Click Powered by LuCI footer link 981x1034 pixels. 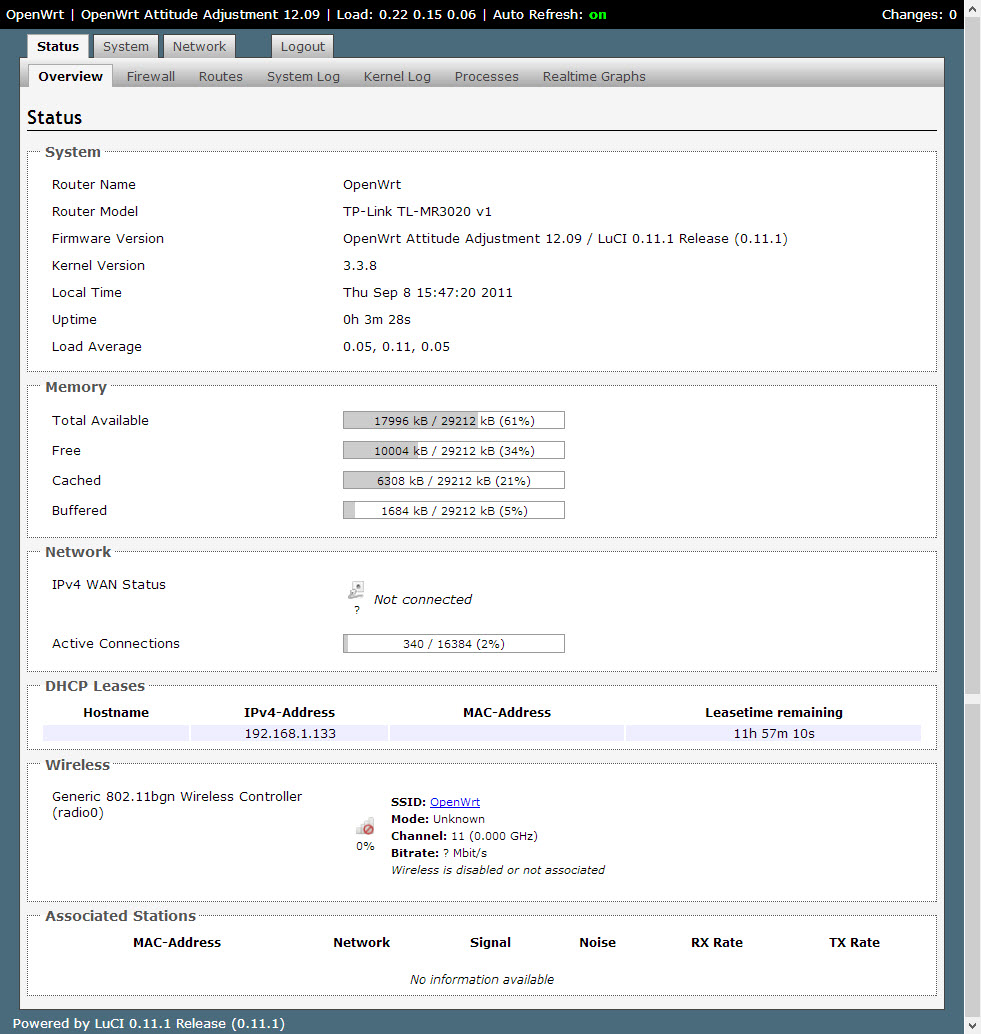pos(149,1023)
